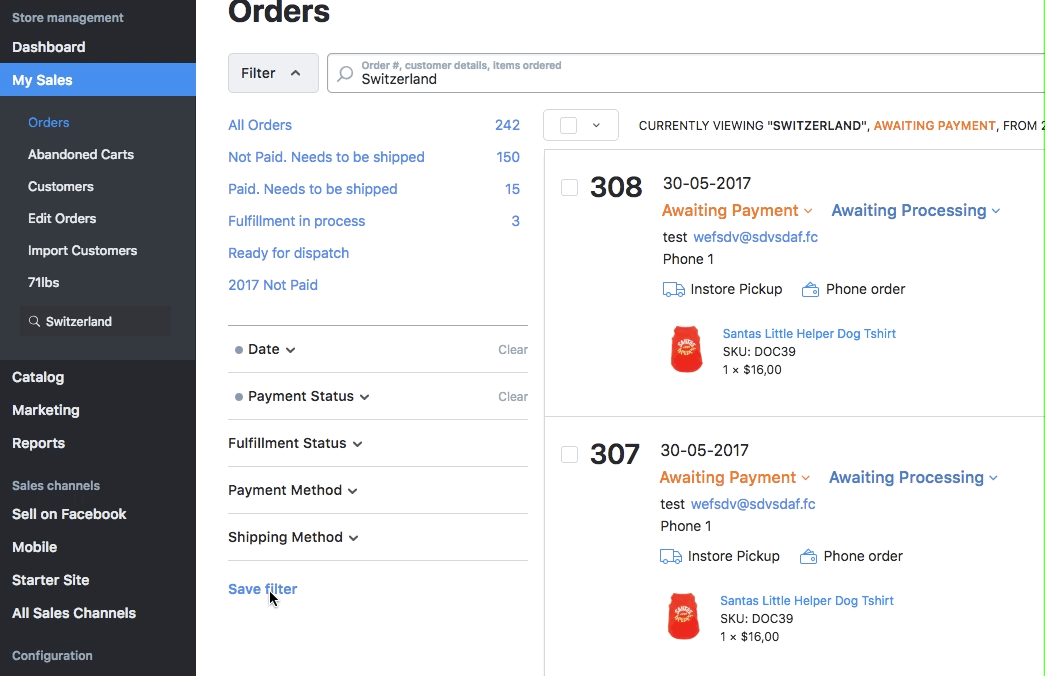Toggle the select-all orders checkbox
Viewport: 1045px width, 676px height.
(x=568, y=125)
